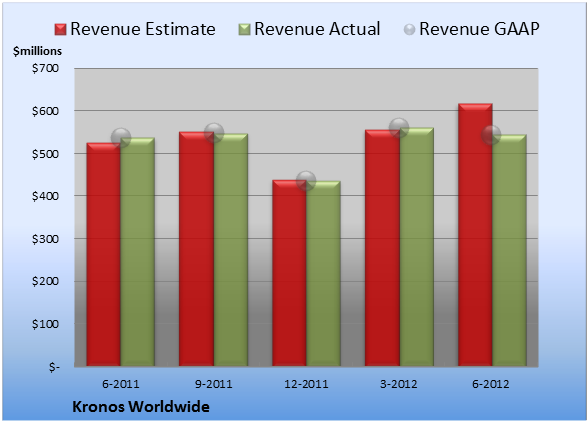
Task: Select the red estimate bar for 6-2011
Action: click(104, 254)
